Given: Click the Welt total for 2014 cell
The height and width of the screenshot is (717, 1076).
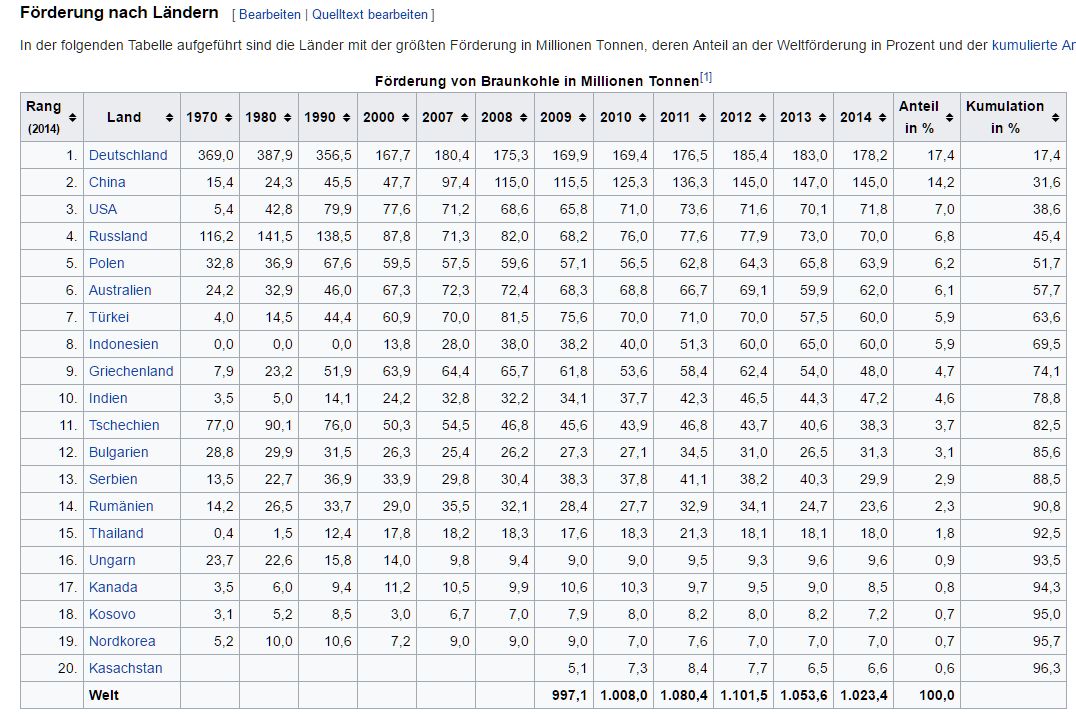Looking at the screenshot, I should 863,695.
